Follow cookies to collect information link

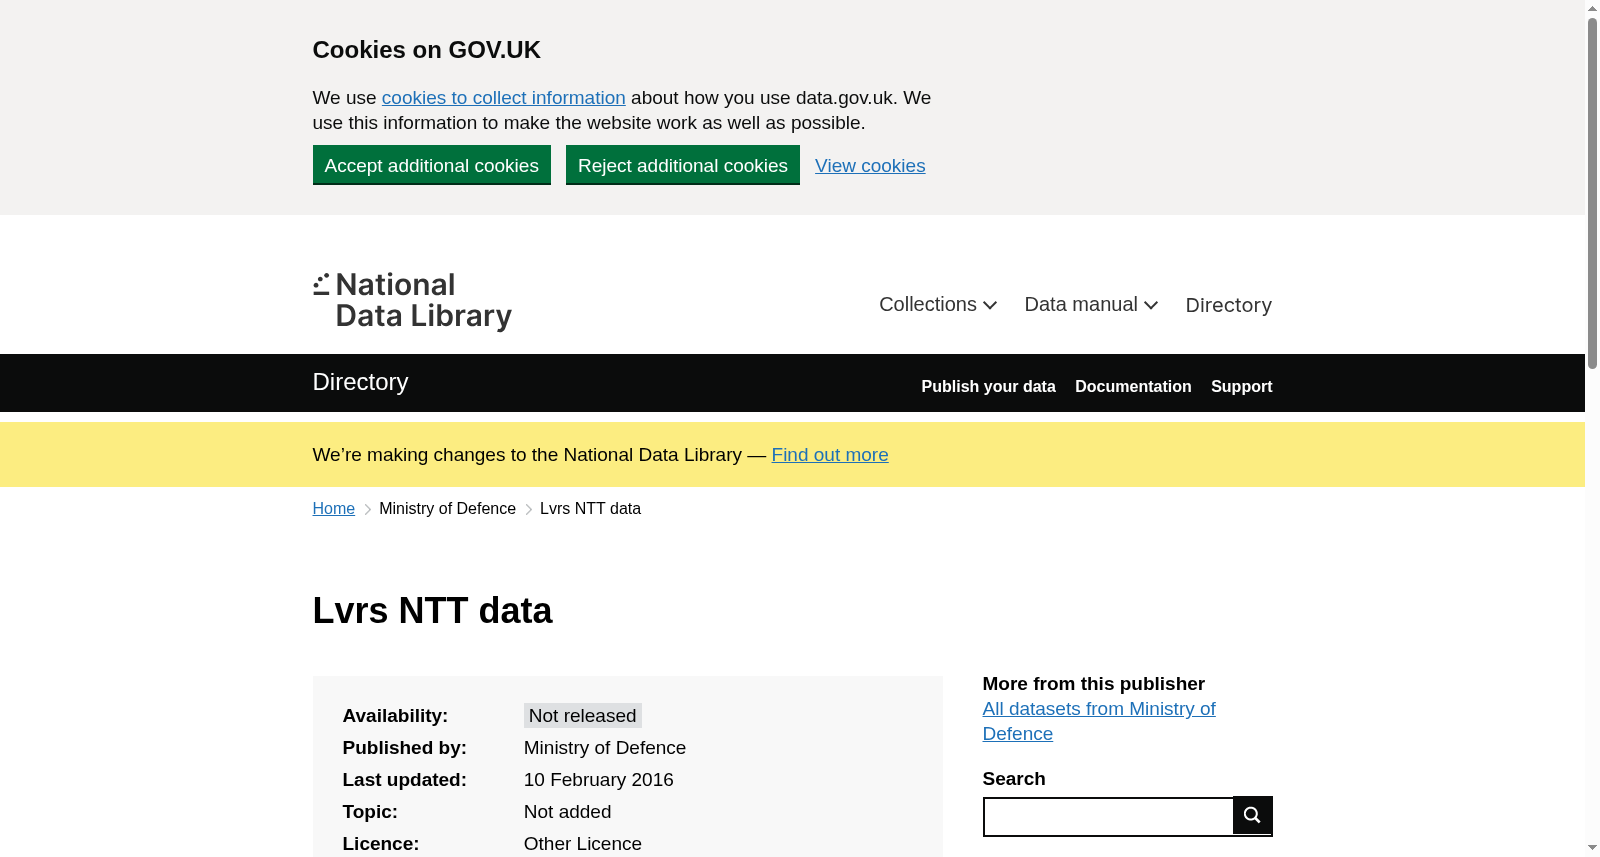(503, 98)
